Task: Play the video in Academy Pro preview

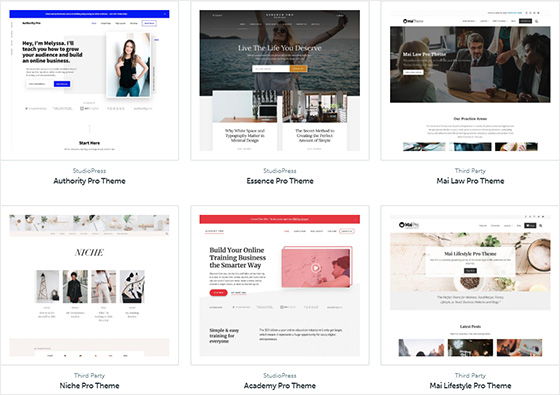Action: (x=315, y=268)
